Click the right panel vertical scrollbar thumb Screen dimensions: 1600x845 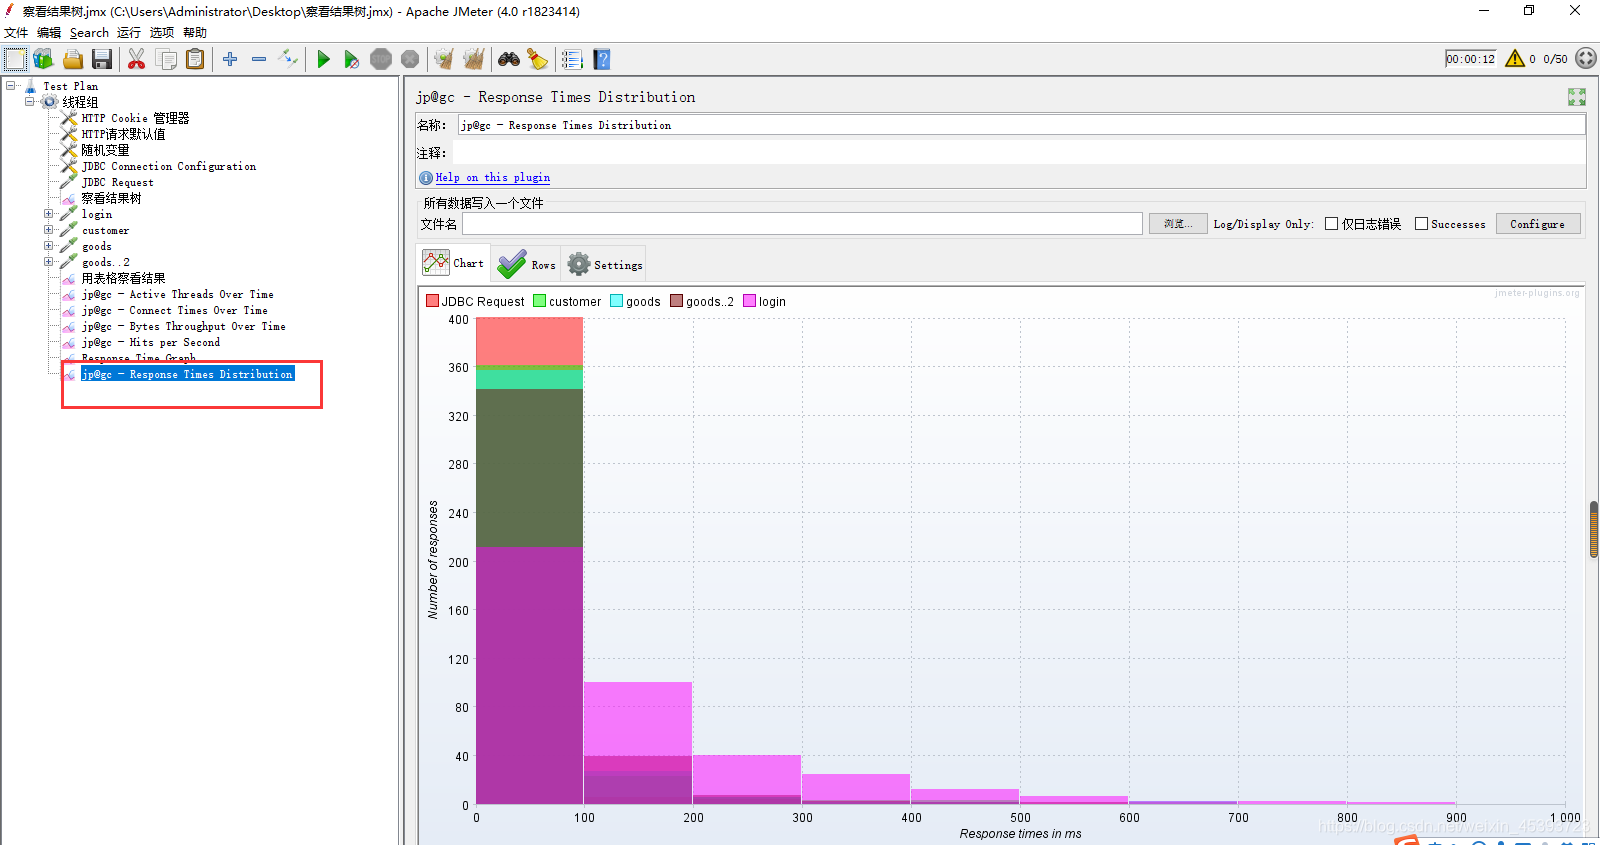(x=1594, y=529)
